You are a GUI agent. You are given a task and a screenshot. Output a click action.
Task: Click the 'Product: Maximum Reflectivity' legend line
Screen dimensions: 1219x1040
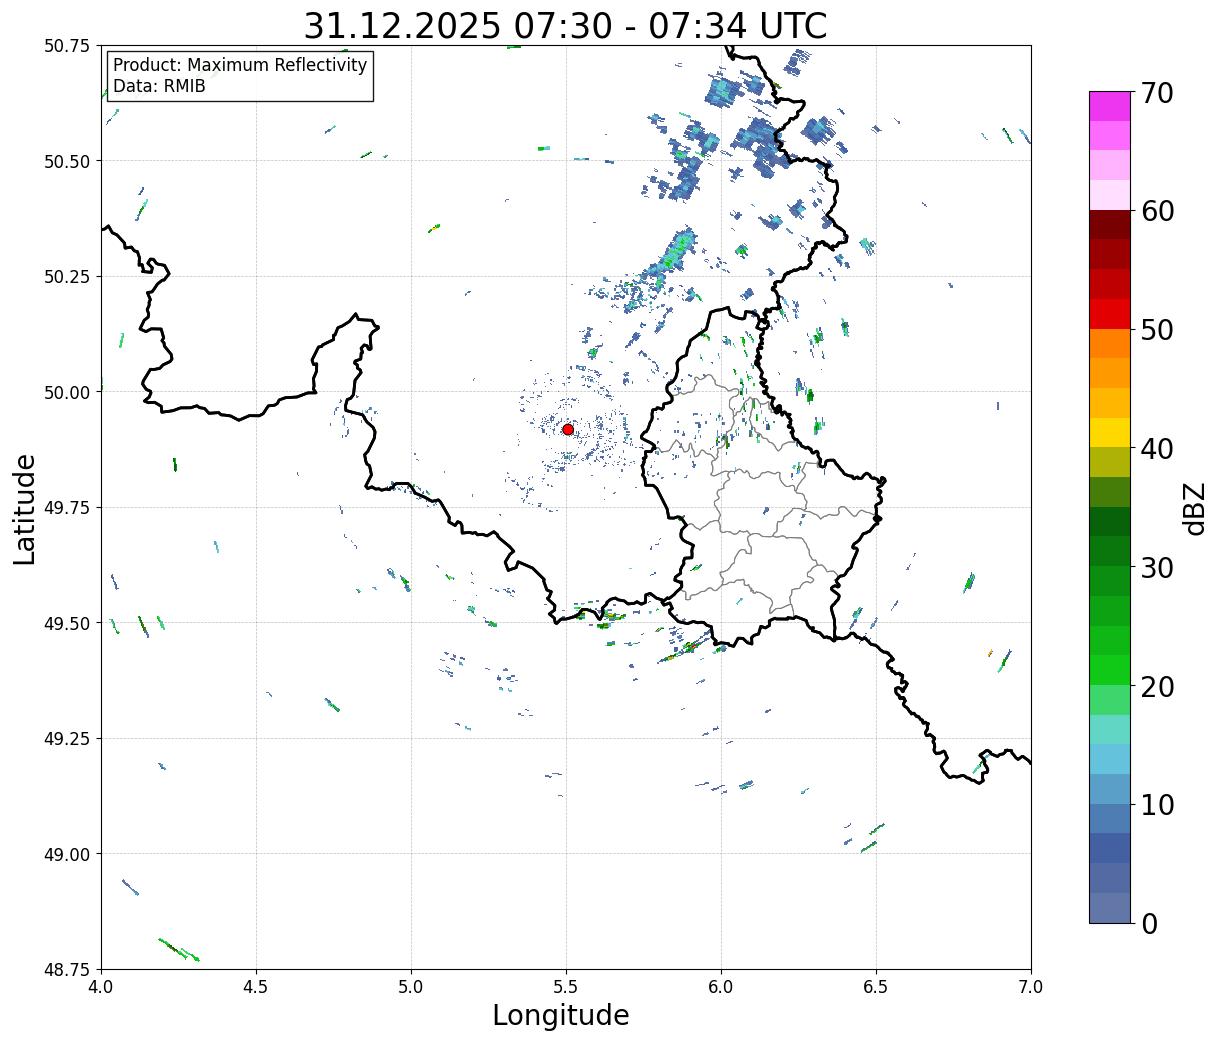click(x=240, y=65)
